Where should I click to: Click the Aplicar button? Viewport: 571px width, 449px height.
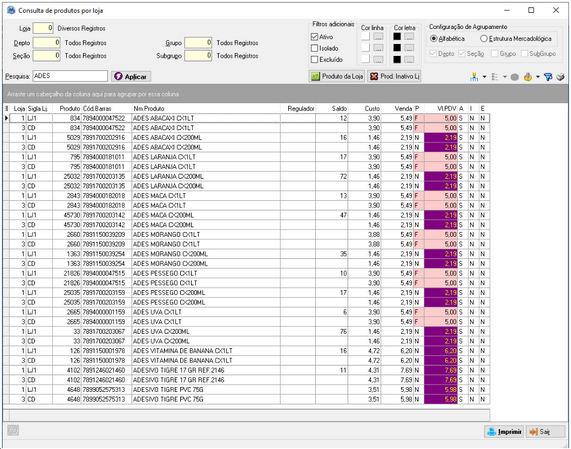tap(131, 76)
